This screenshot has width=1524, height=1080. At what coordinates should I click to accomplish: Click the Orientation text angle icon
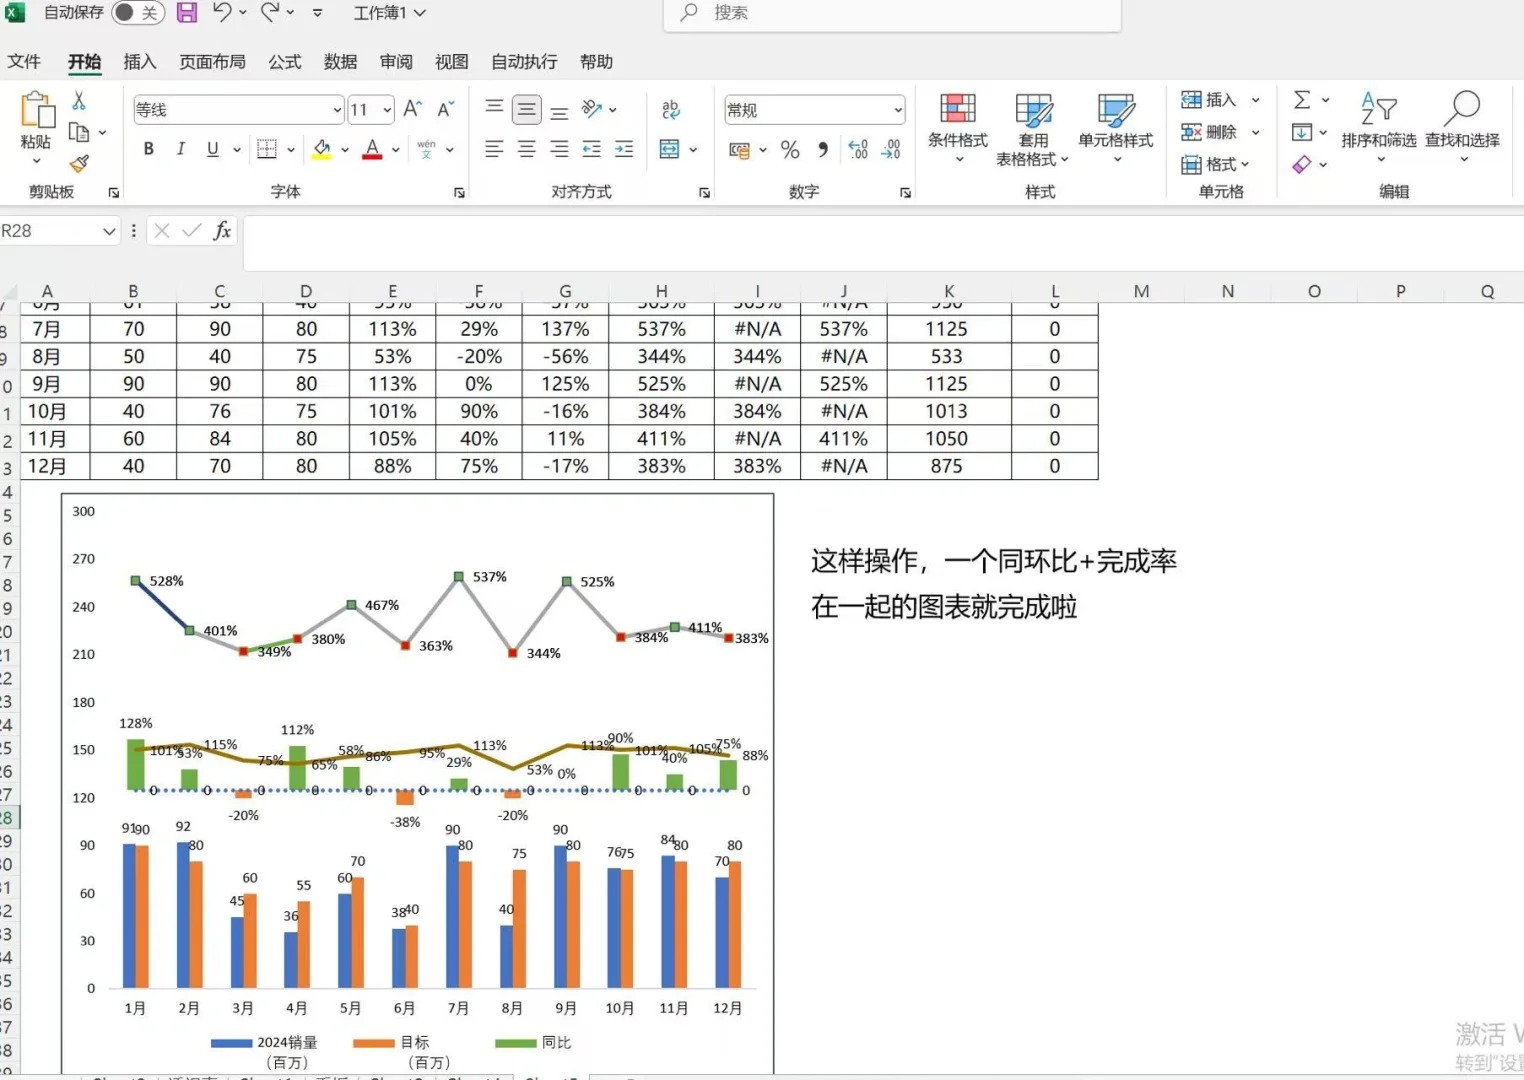(x=592, y=108)
